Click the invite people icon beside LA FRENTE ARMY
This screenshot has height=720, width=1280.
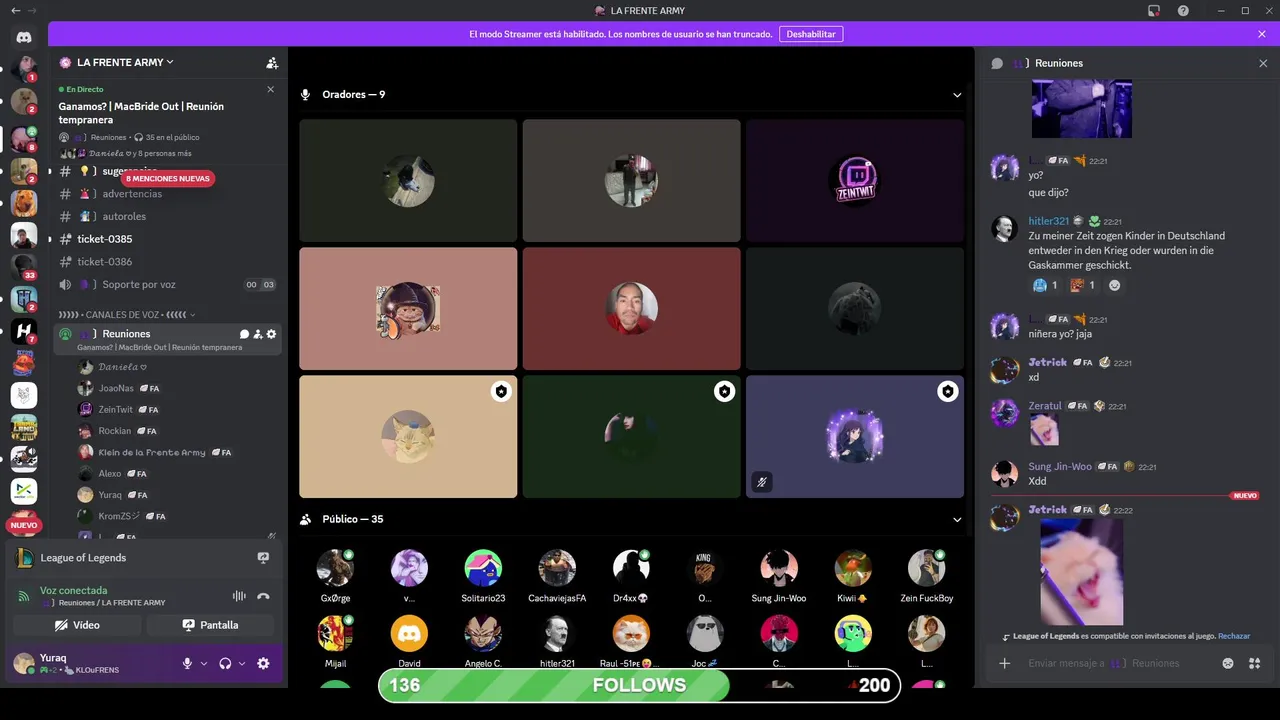coord(272,62)
